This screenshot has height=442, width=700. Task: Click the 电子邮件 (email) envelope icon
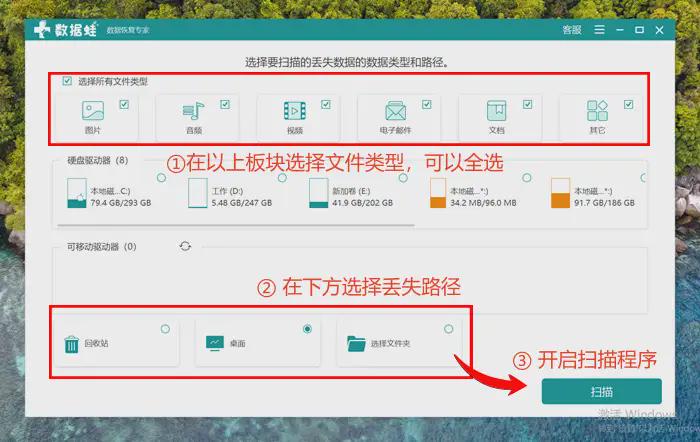[395, 111]
